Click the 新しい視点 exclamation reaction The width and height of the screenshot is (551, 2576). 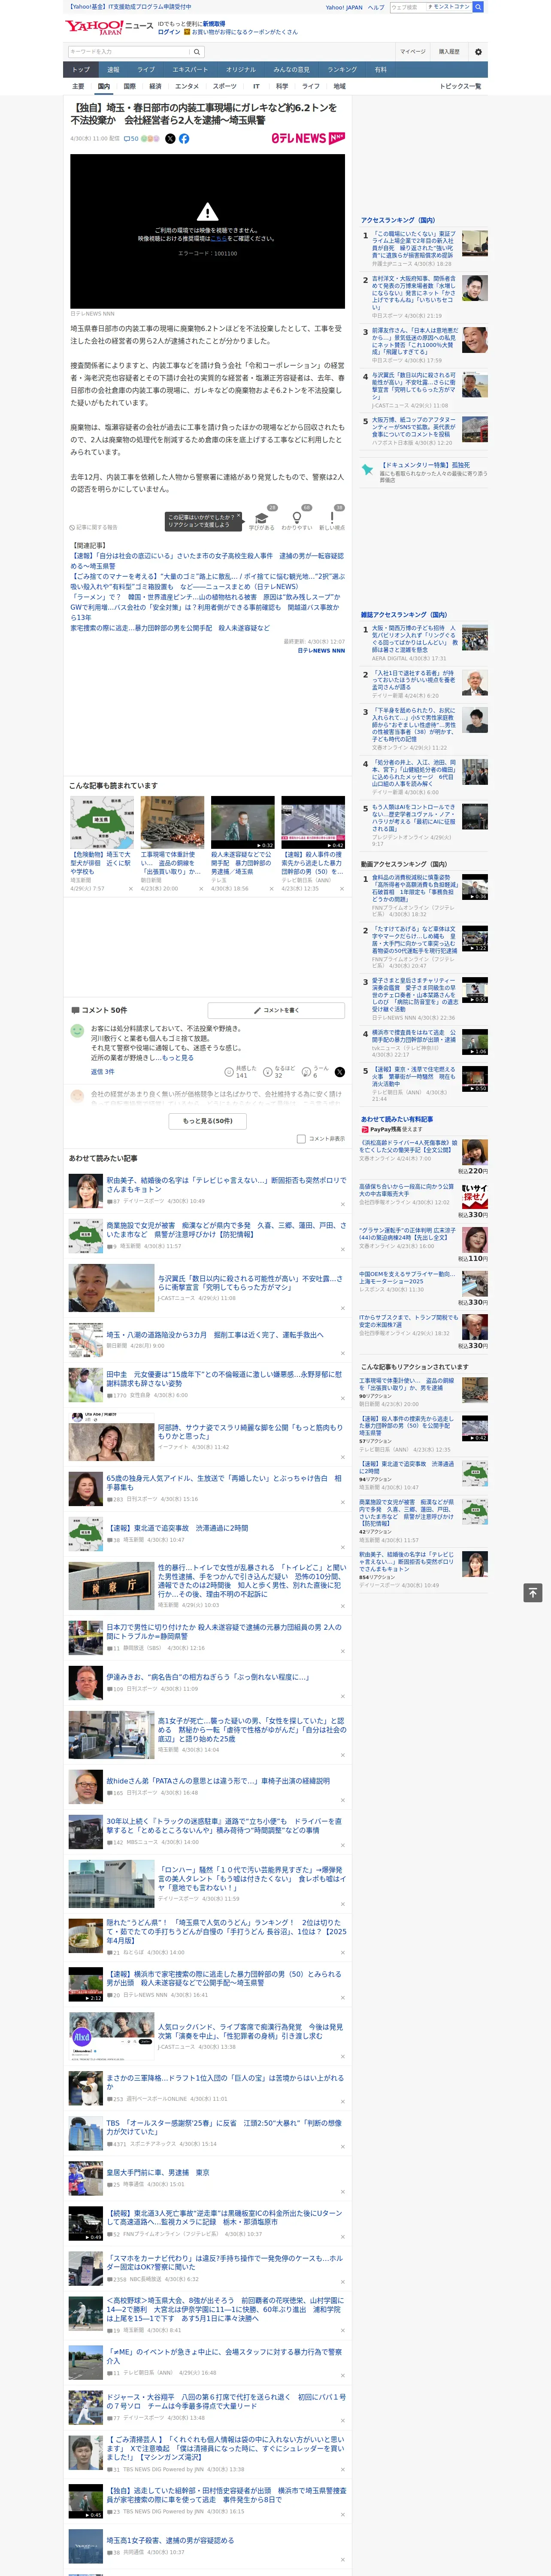332,519
